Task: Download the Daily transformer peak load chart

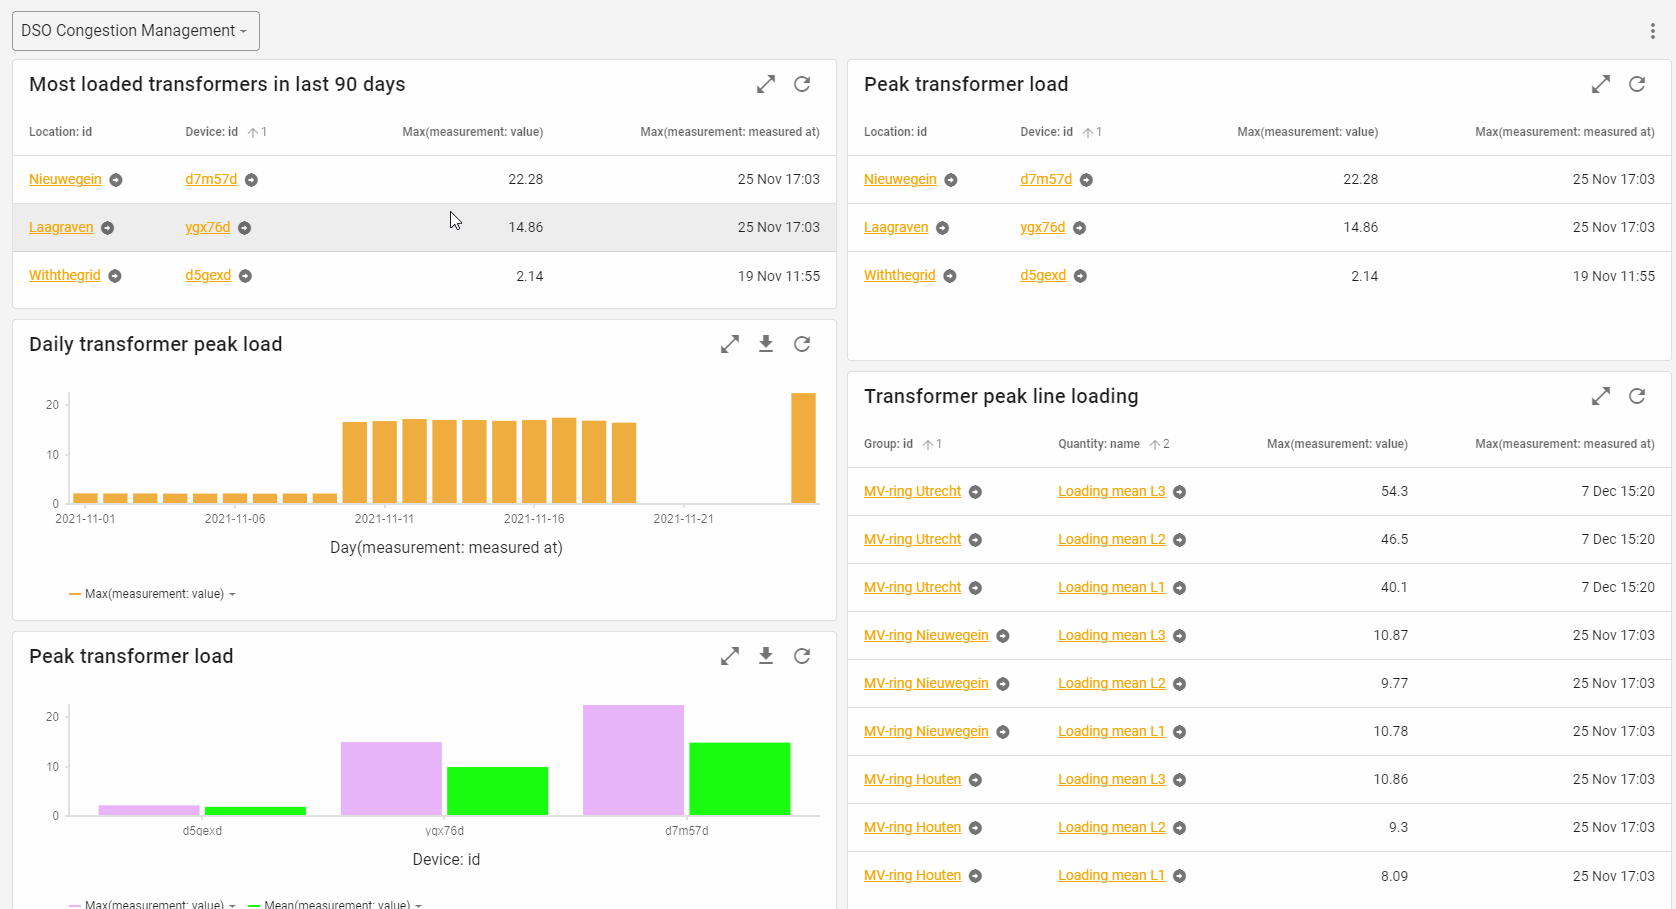Action: [766, 344]
